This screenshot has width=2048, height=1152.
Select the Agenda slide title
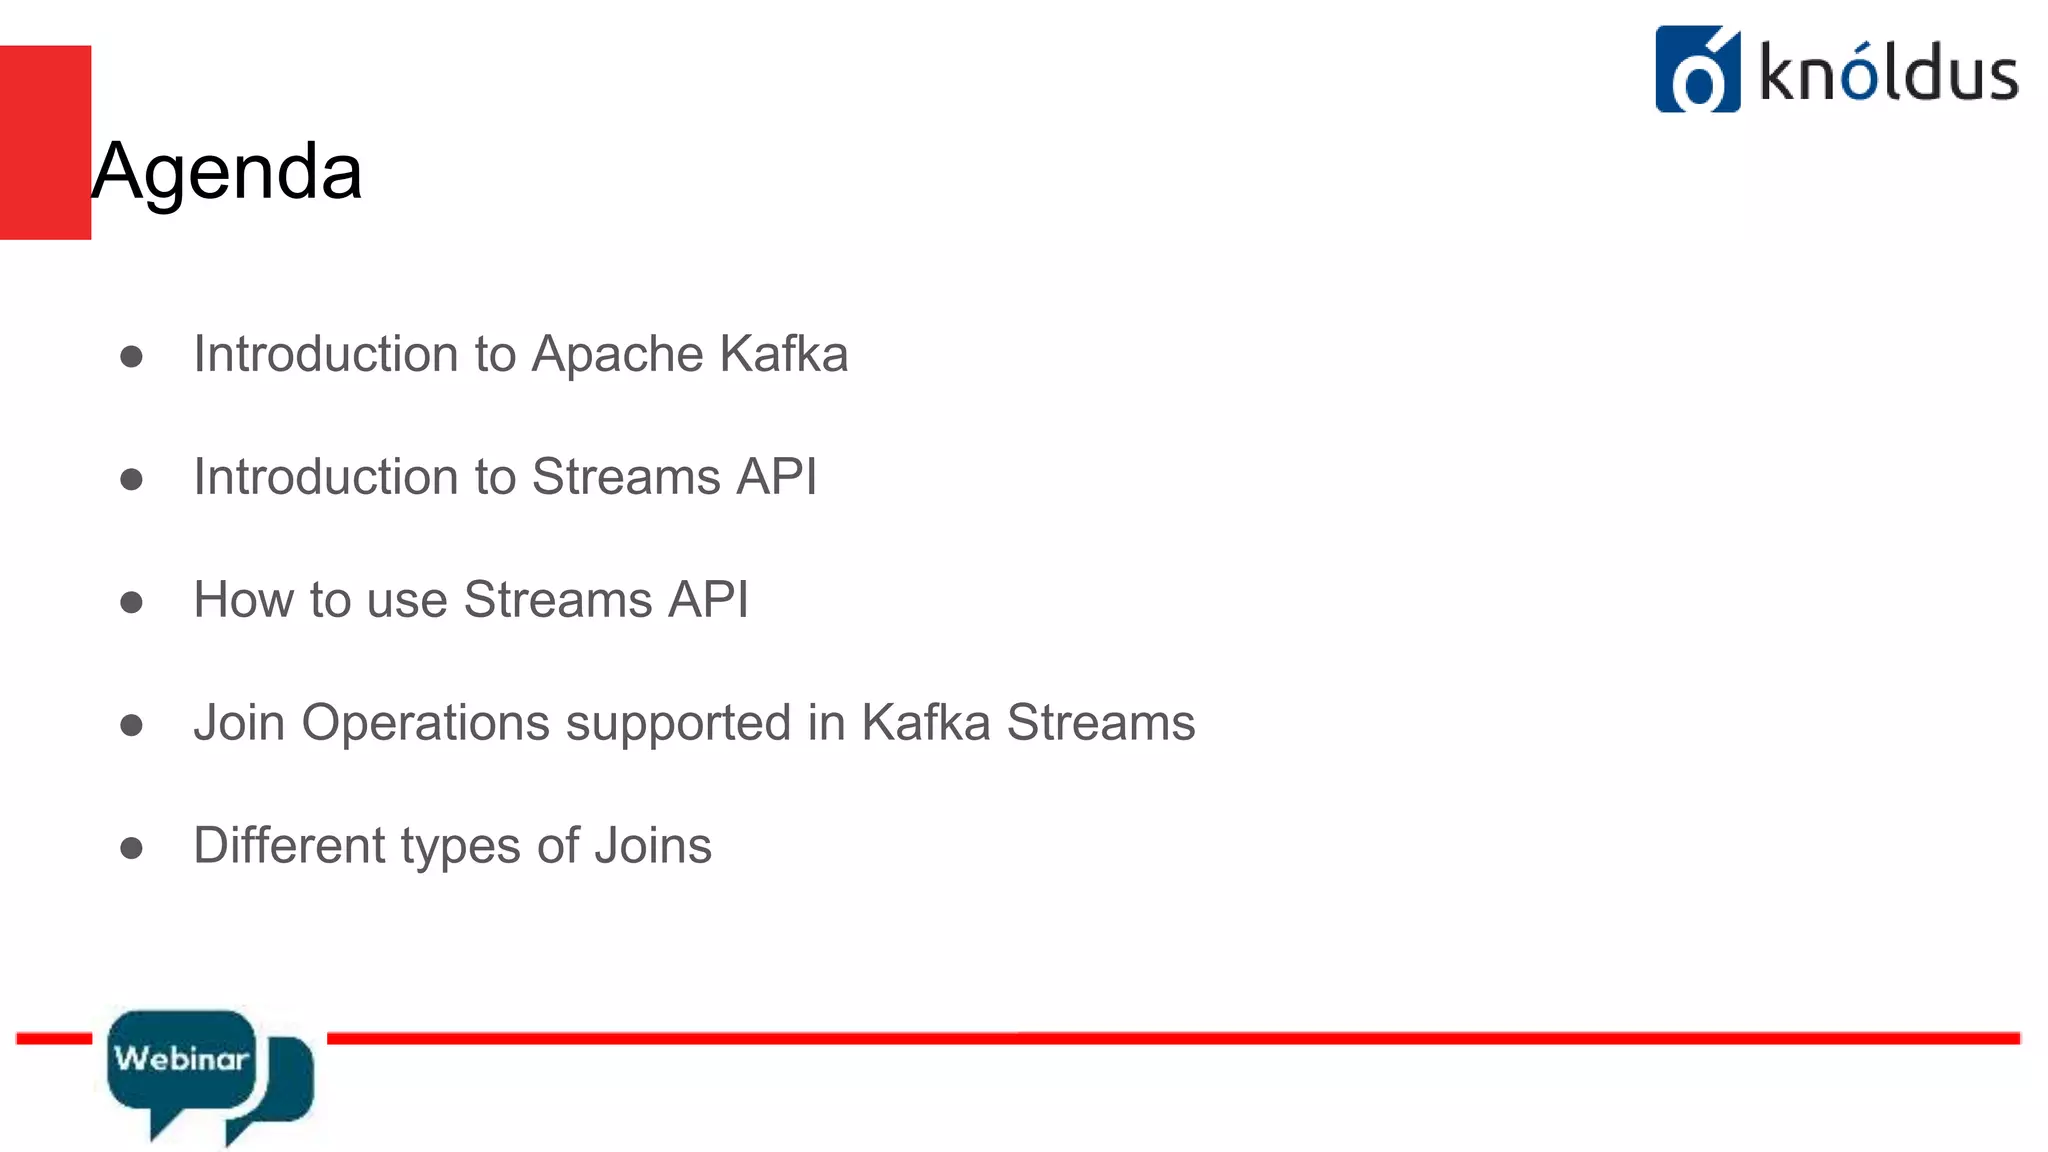tap(227, 171)
